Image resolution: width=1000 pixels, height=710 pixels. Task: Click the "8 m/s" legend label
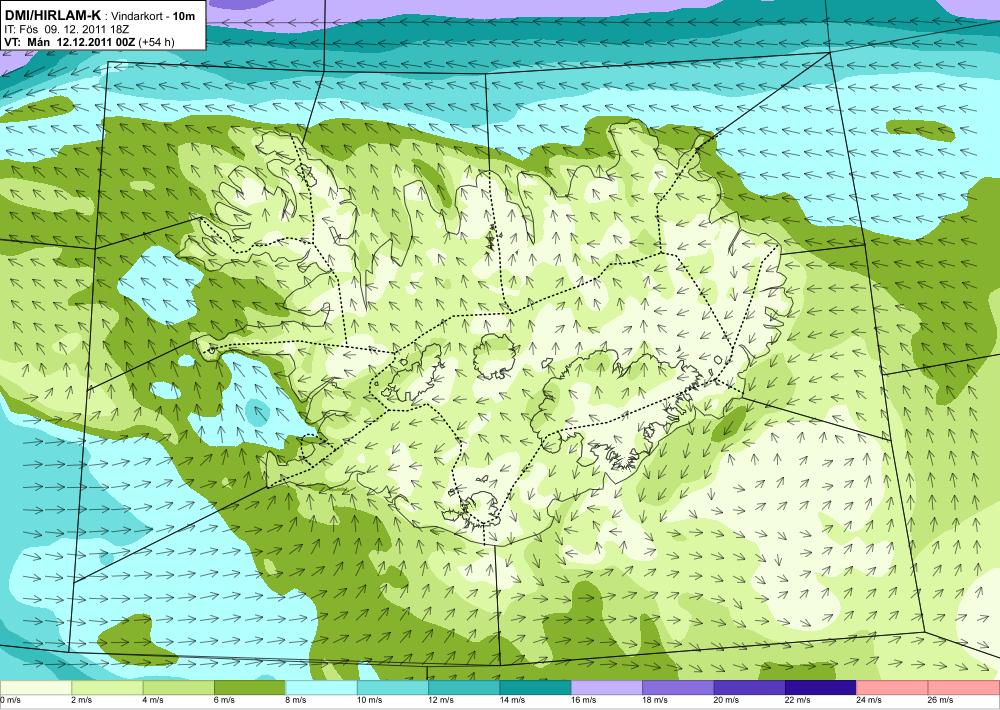(x=296, y=700)
